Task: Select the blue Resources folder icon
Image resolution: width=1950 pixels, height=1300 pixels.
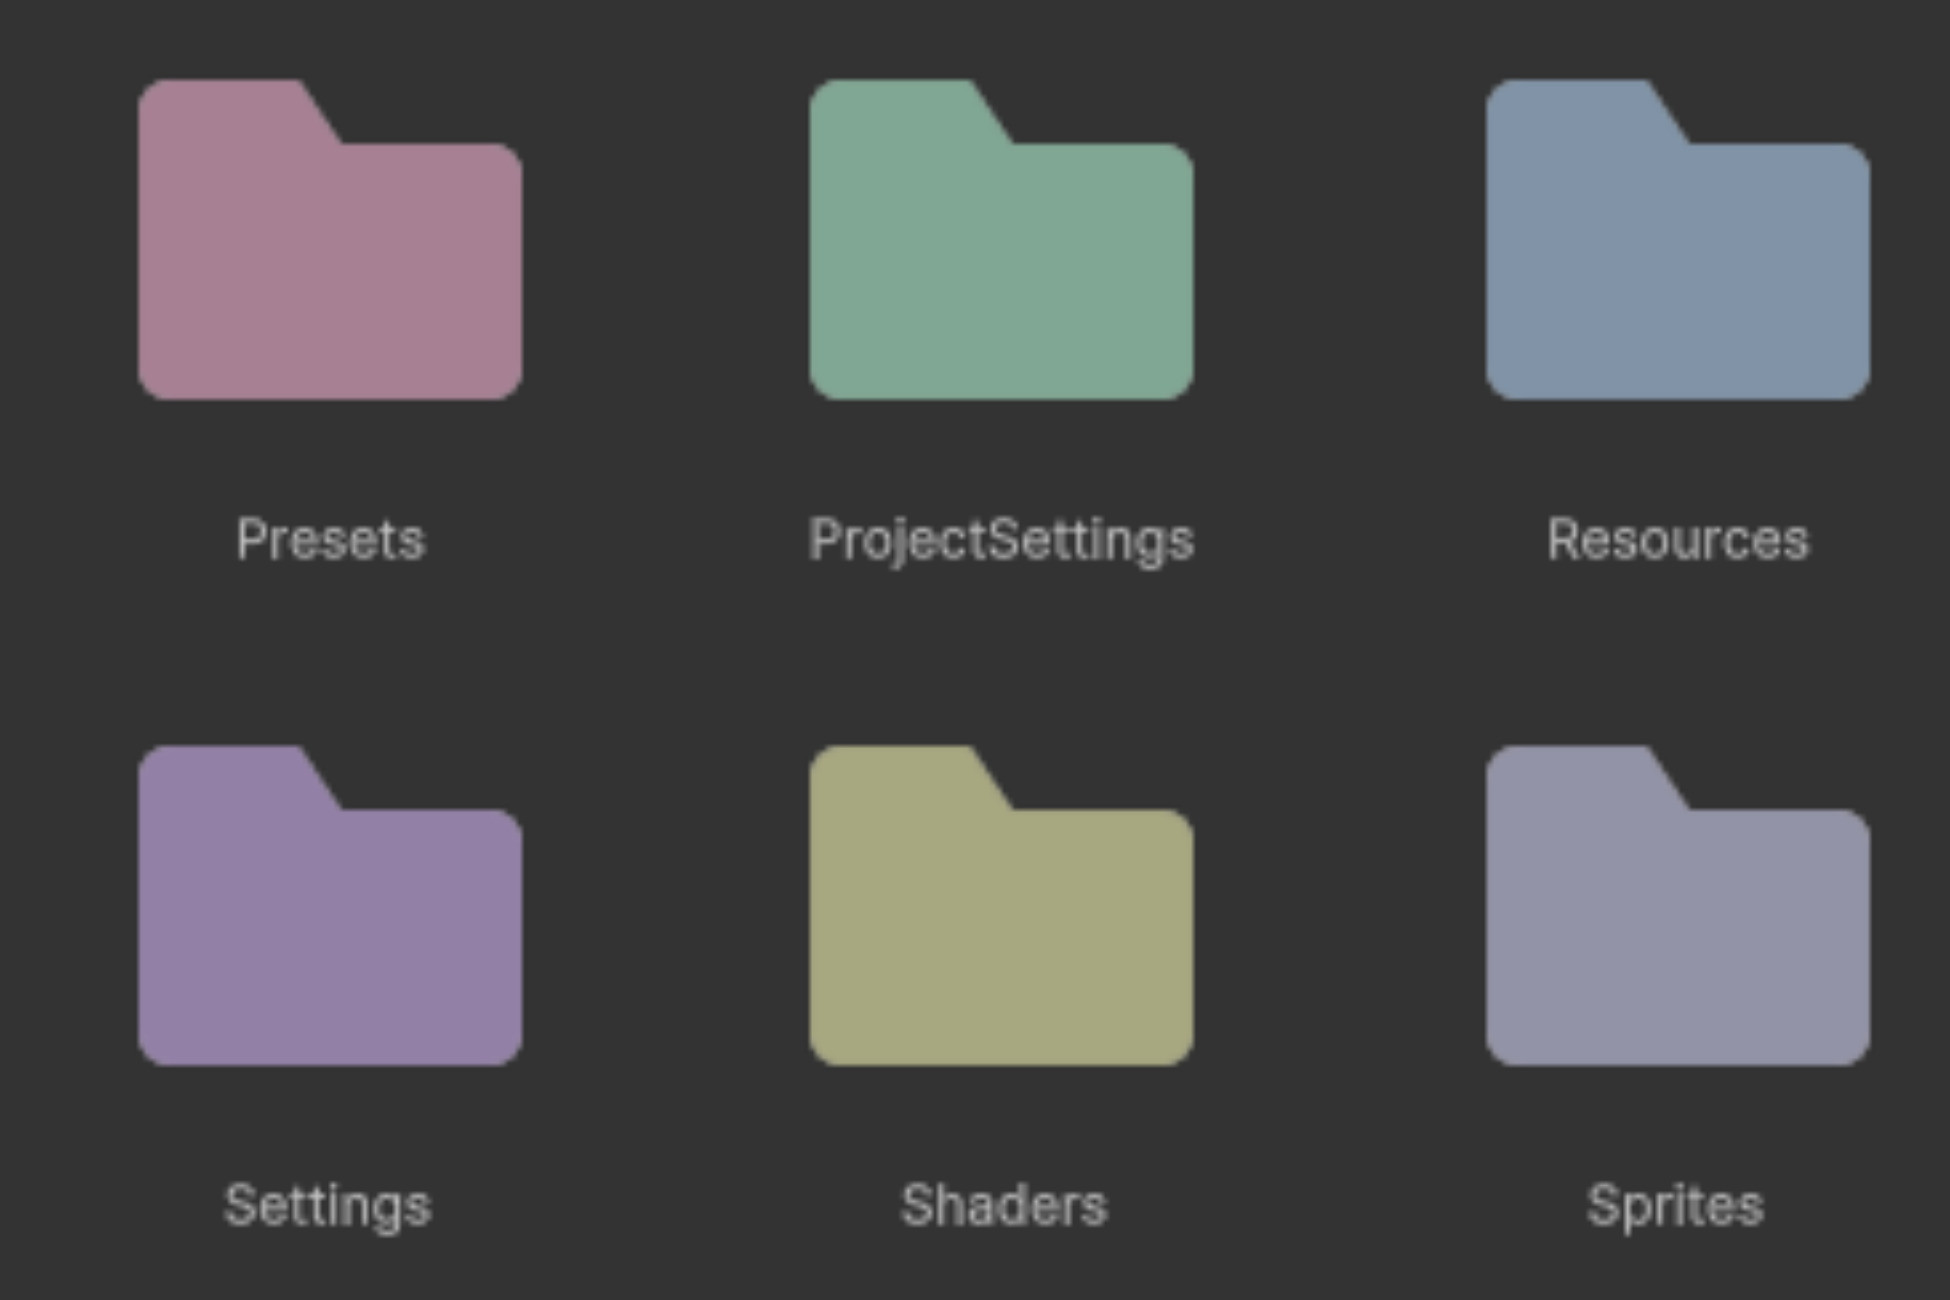Action: (x=1680, y=240)
